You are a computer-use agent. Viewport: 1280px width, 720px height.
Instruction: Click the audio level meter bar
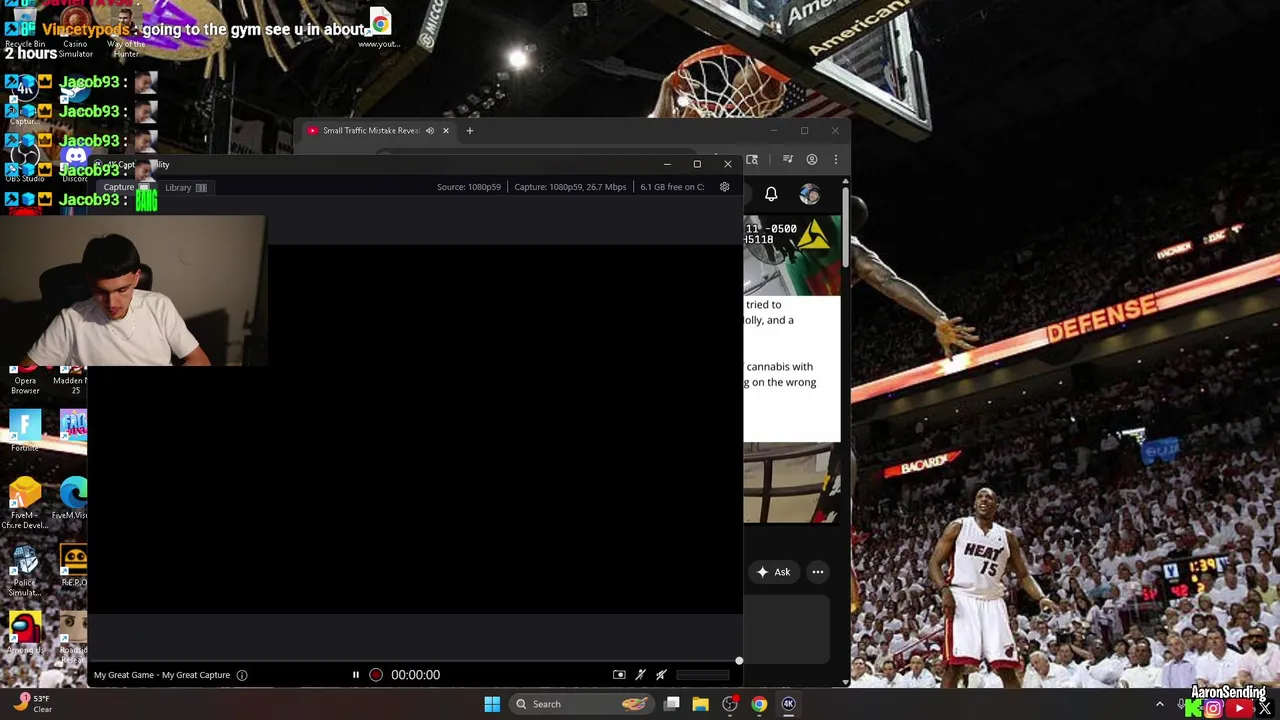(703, 675)
